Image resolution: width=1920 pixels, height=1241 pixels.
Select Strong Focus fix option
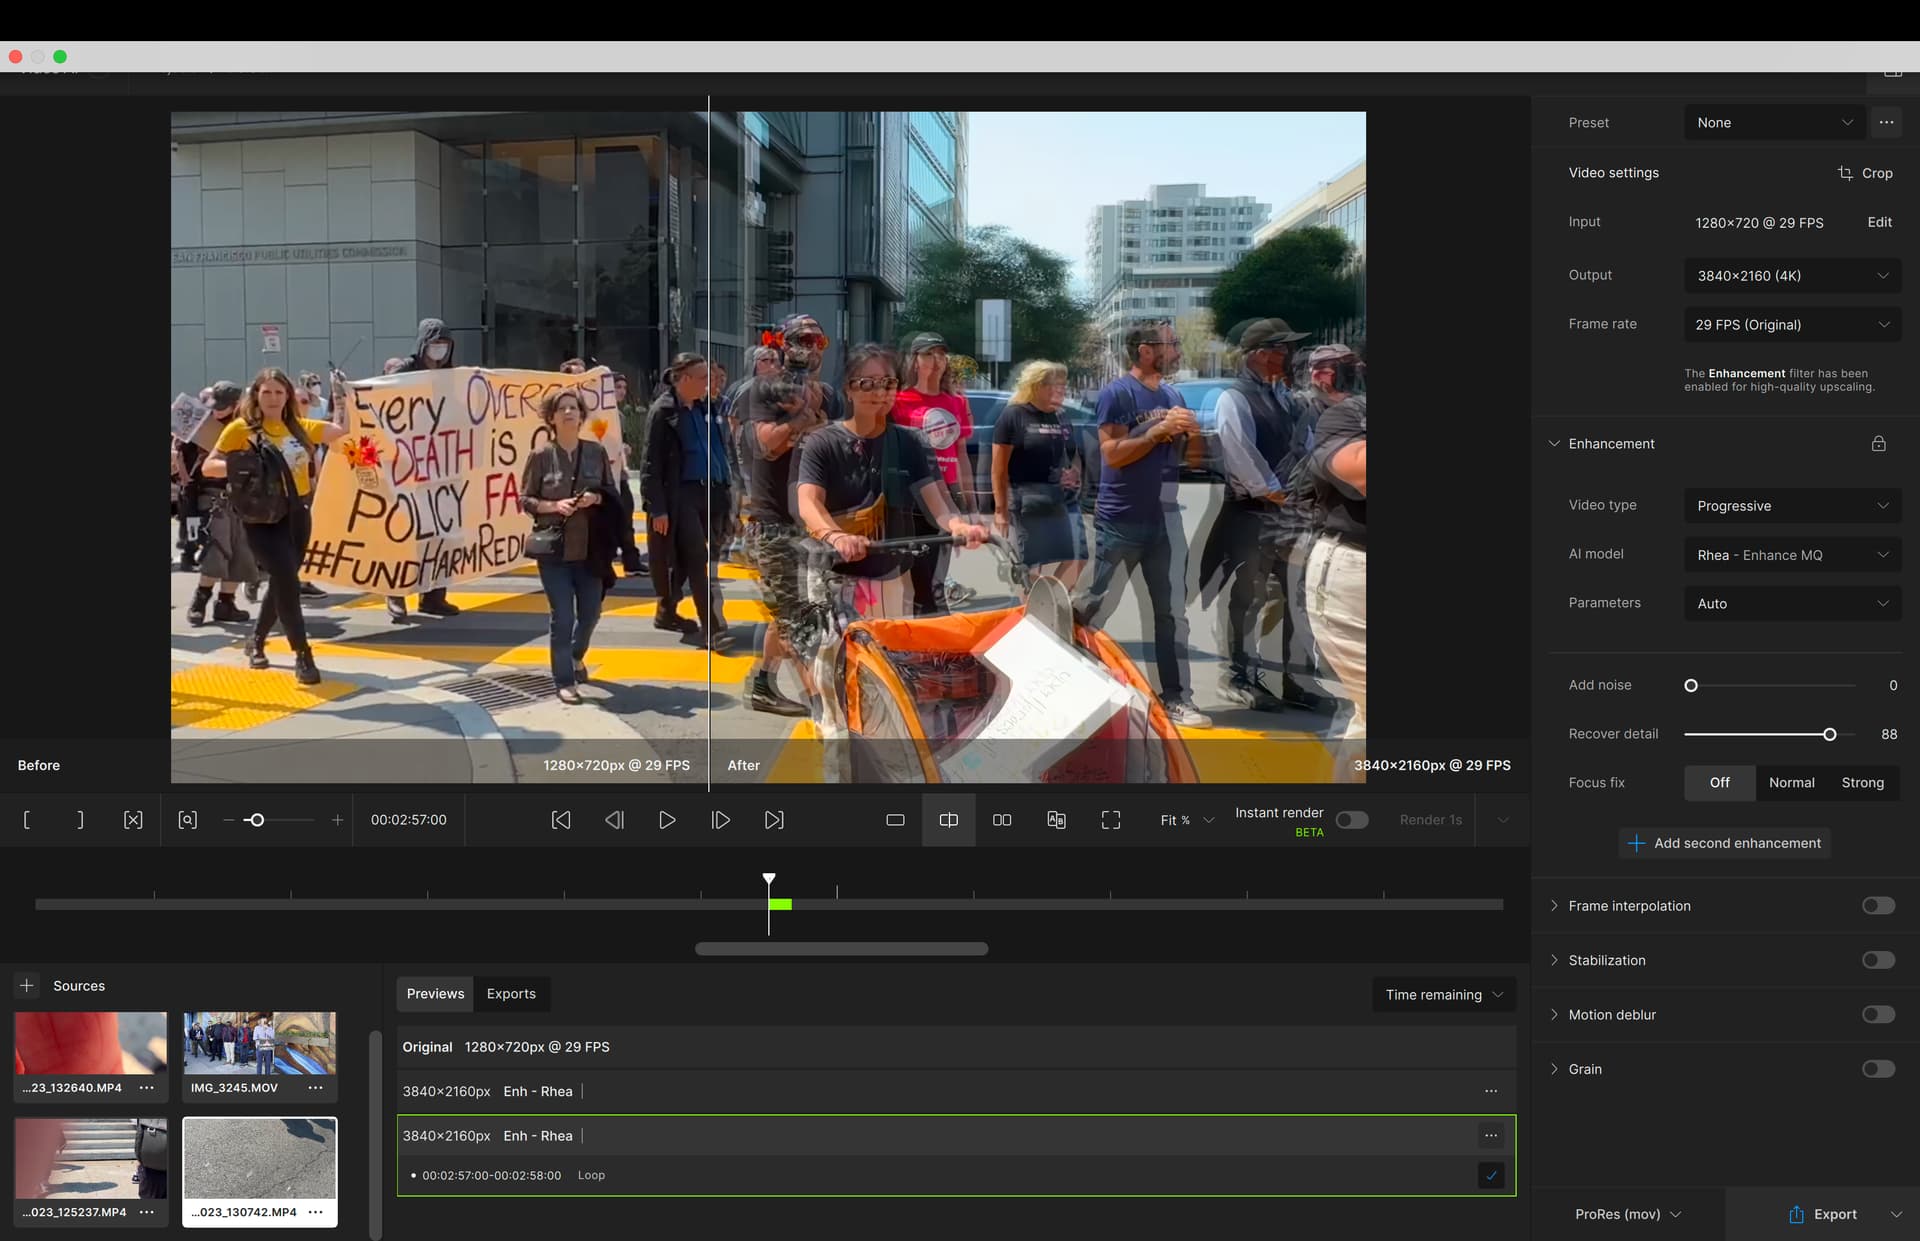tap(1862, 783)
